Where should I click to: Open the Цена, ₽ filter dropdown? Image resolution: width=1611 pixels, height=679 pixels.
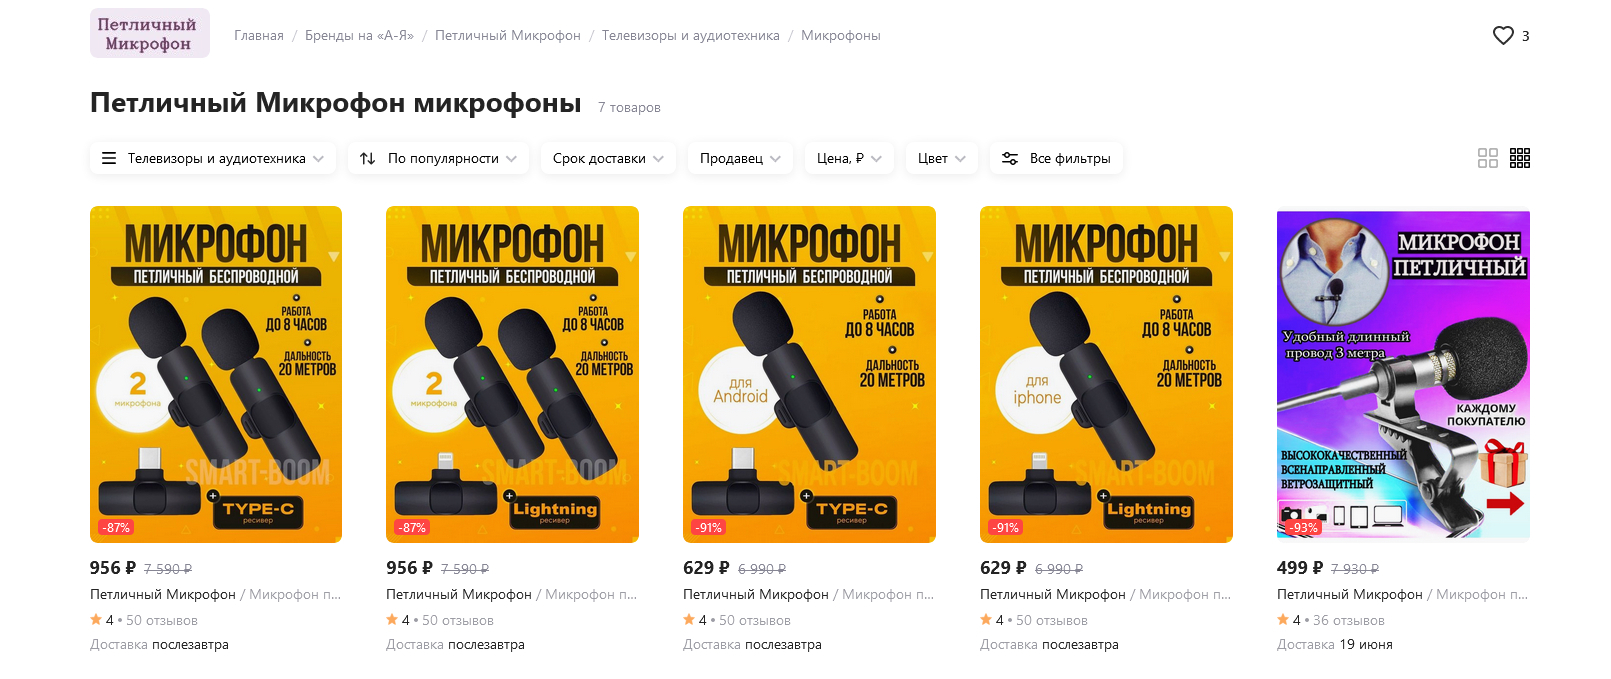pyautogui.click(x=849, y=158)
